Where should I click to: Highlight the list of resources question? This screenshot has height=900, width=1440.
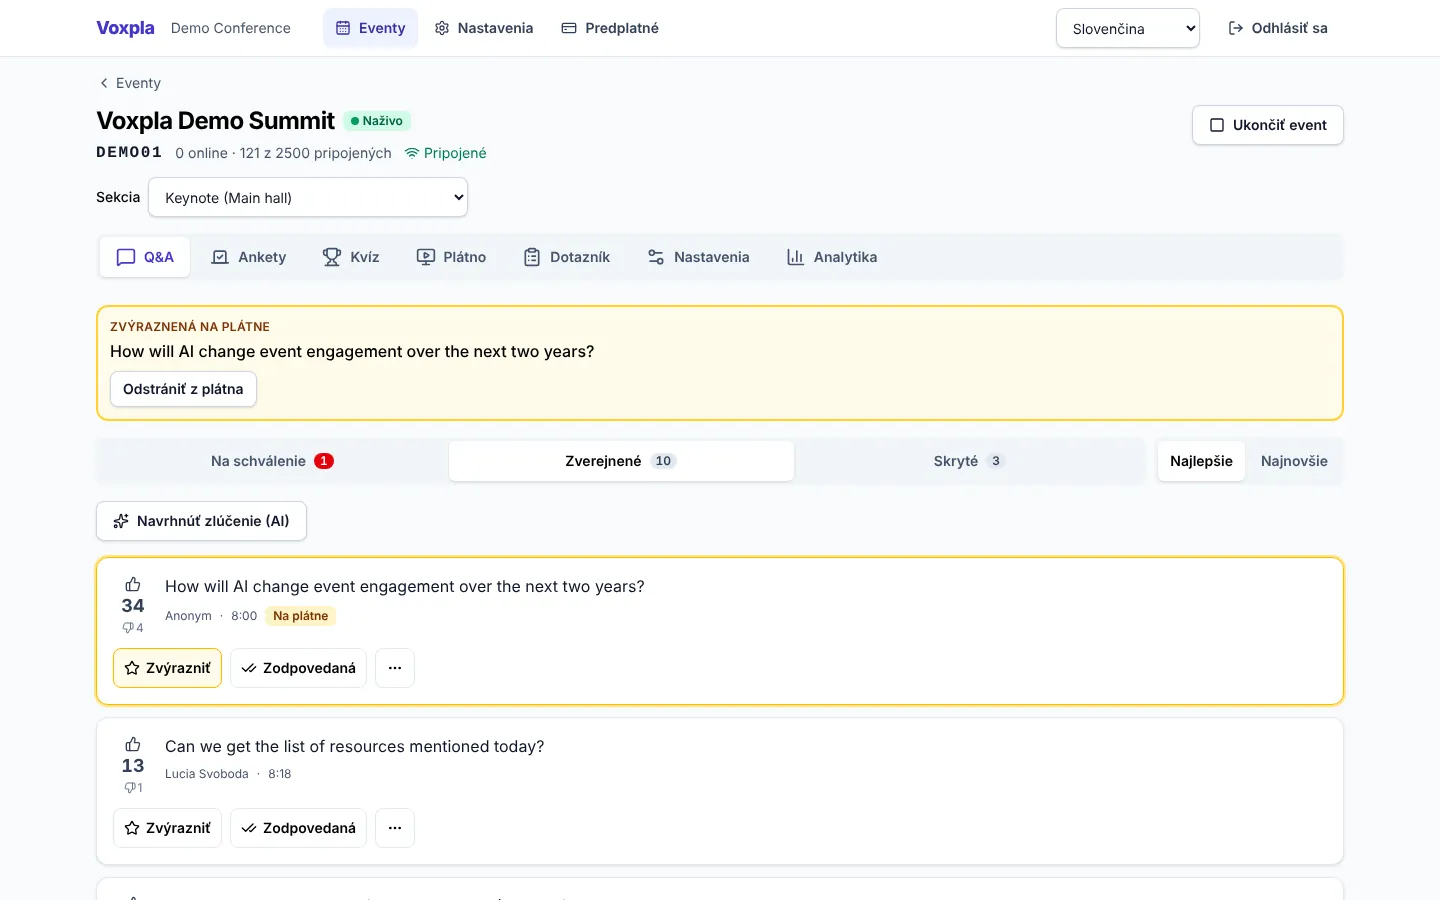(167, 828)
